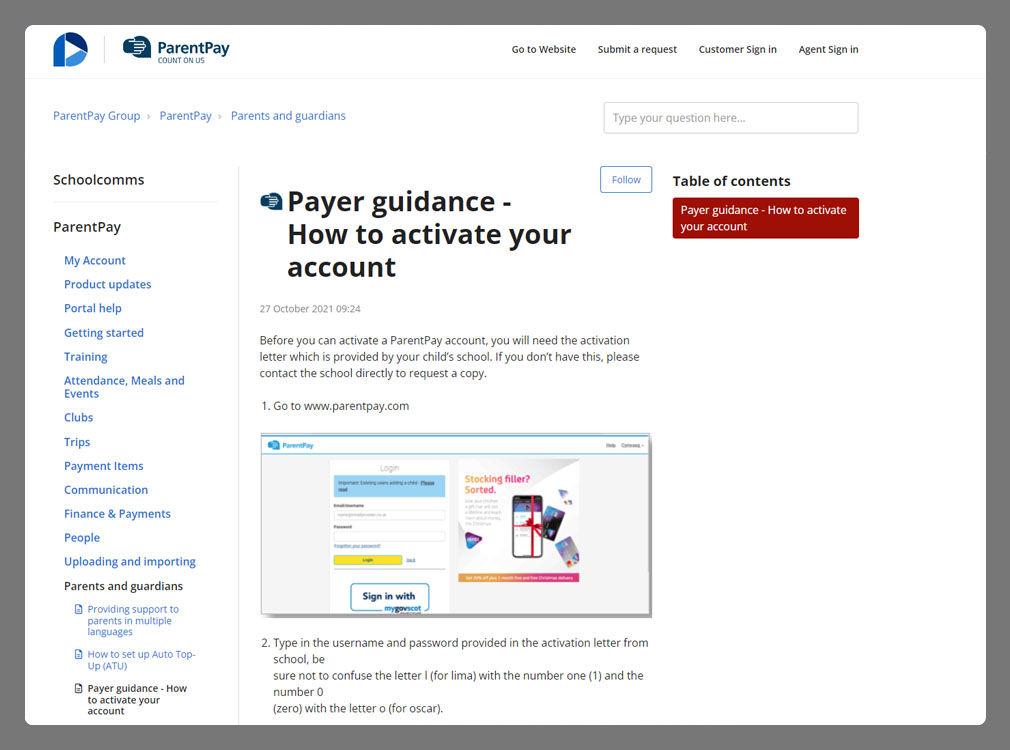
Task: Open Payment Items category
Action: click(104, 466)
